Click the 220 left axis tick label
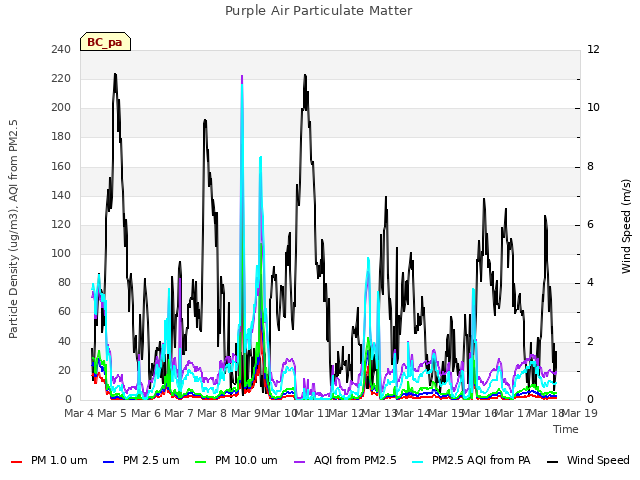 click(x=61, y=78)
